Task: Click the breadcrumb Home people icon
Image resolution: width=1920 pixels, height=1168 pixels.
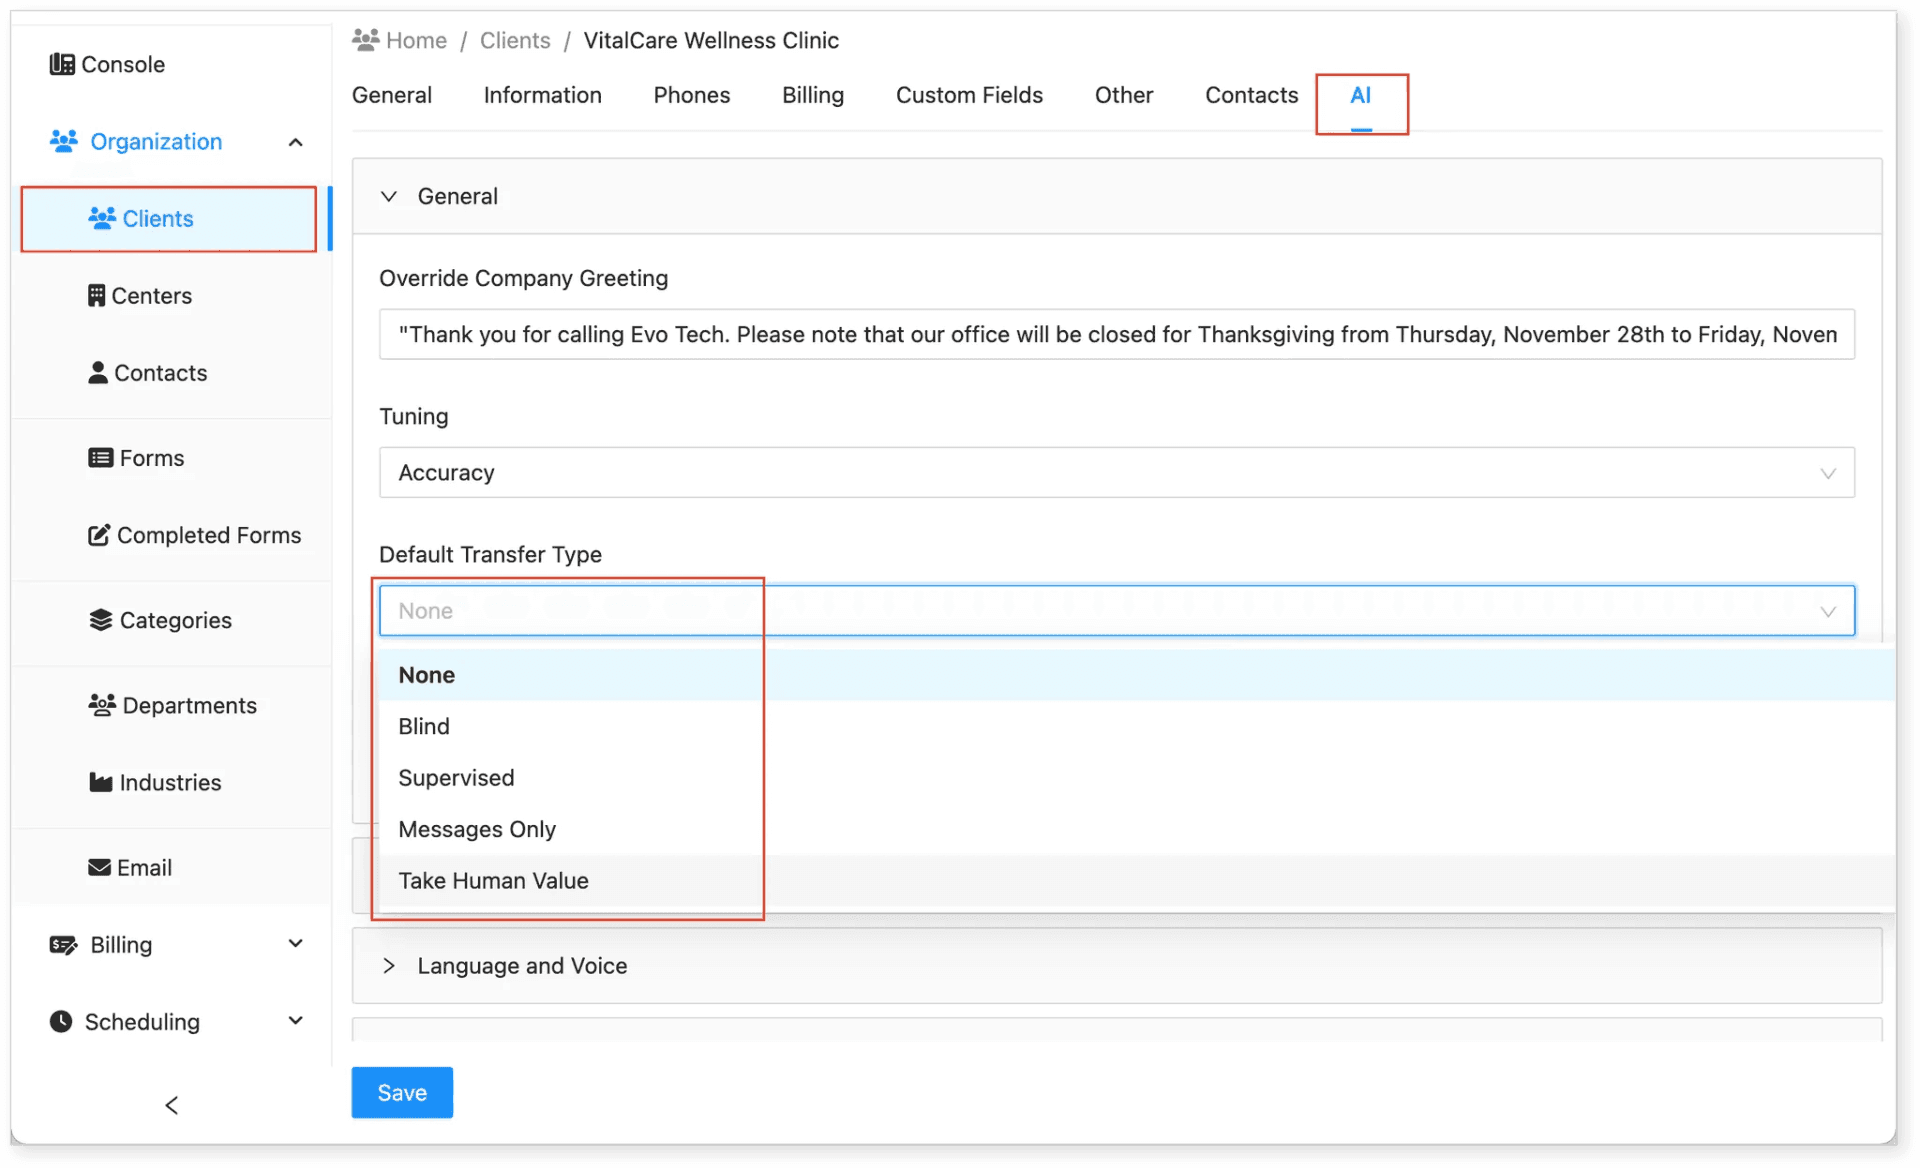Action: [x=366, y=40]
